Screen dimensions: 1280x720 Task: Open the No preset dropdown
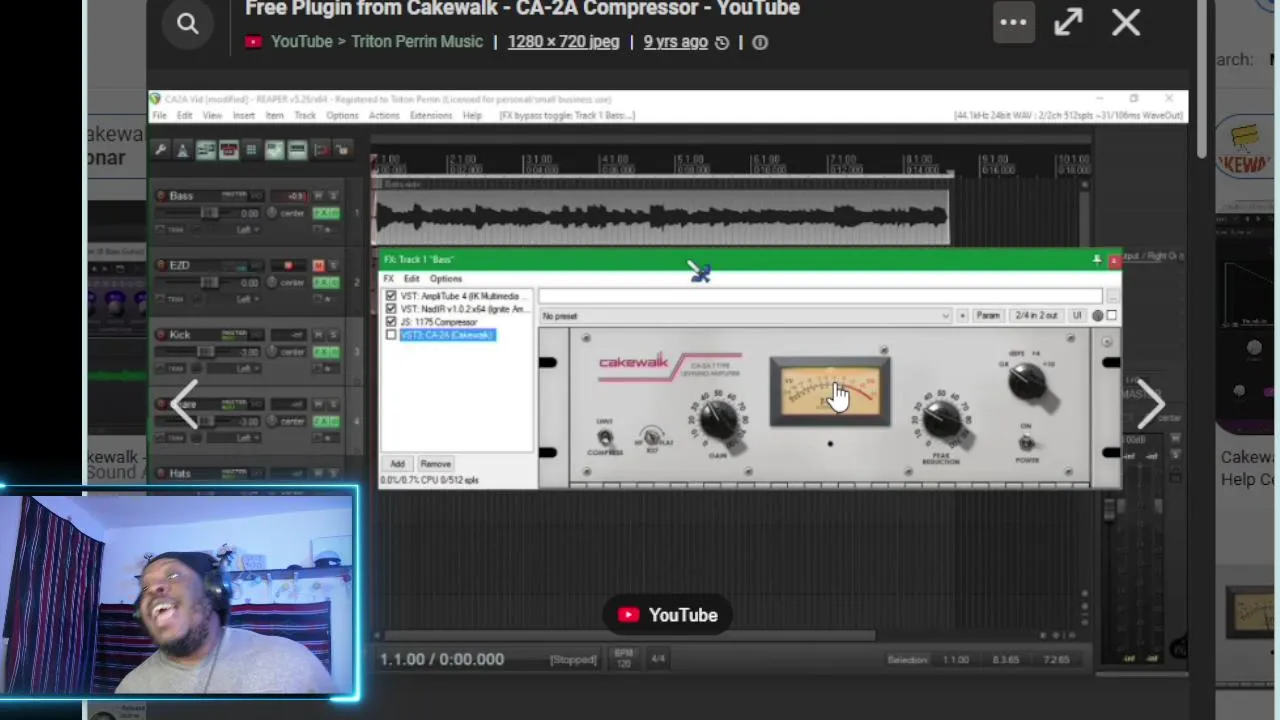coord(745,316)
